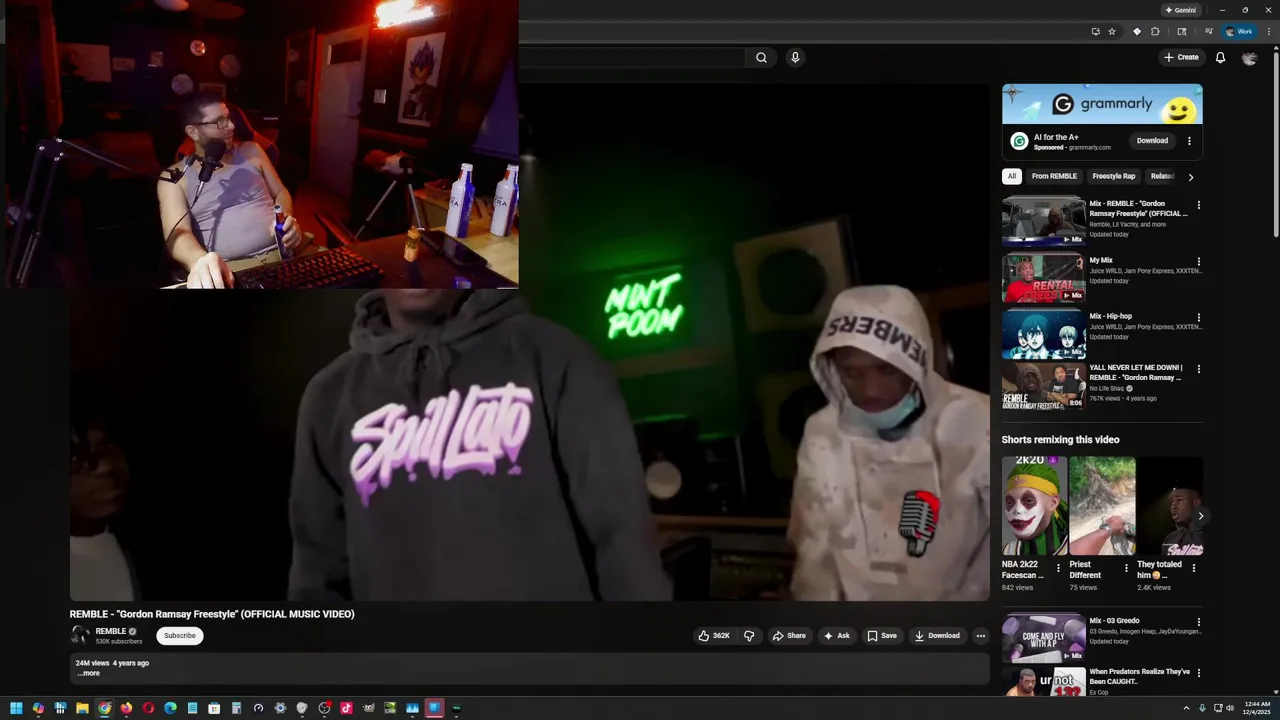This screenshot has height=720, width=1280.
Task: Select the From REMBLE filter chip
Action: point(1054,177)
